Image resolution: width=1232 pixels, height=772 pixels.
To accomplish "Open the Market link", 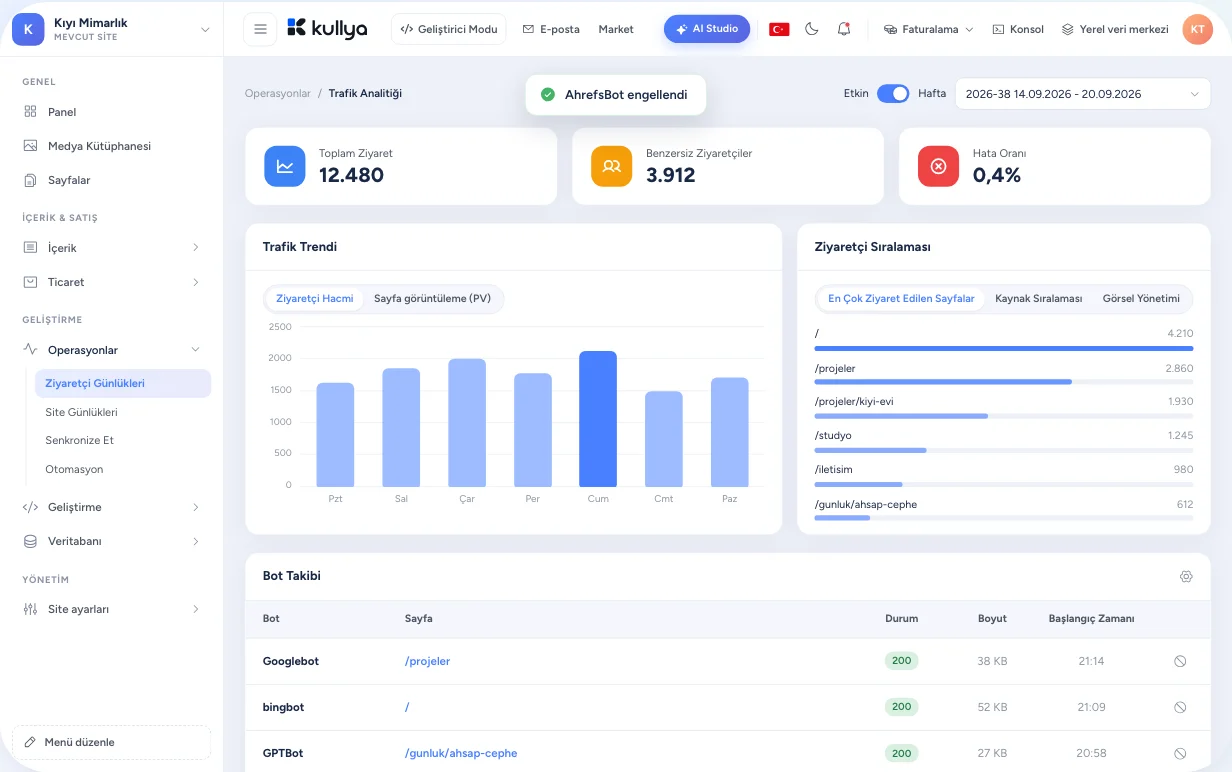I will click(616, 29).
